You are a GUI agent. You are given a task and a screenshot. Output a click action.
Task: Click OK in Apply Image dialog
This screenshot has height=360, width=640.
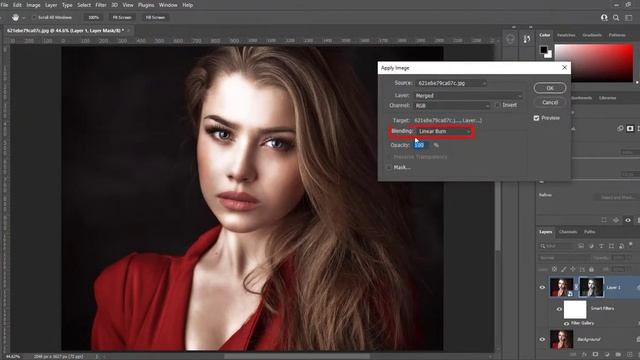pyautogui.click(x=550, y=88)
